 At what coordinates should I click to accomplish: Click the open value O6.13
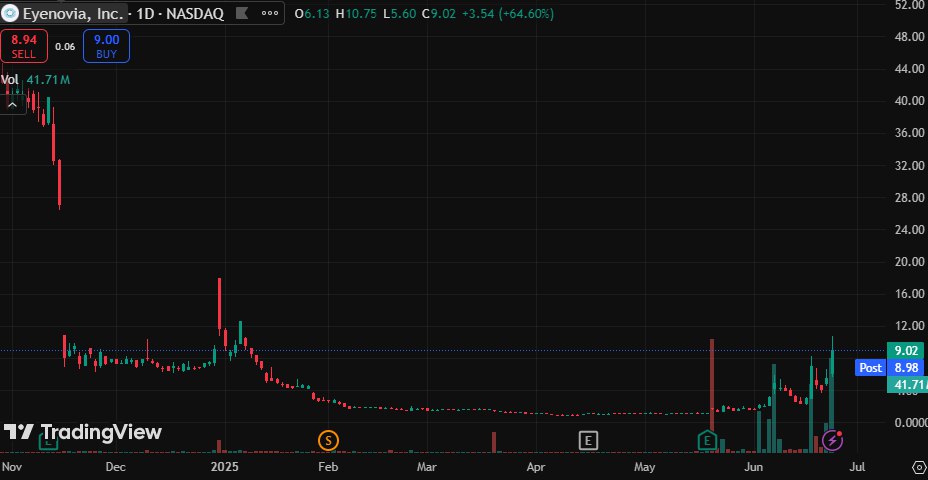[311, 14]
